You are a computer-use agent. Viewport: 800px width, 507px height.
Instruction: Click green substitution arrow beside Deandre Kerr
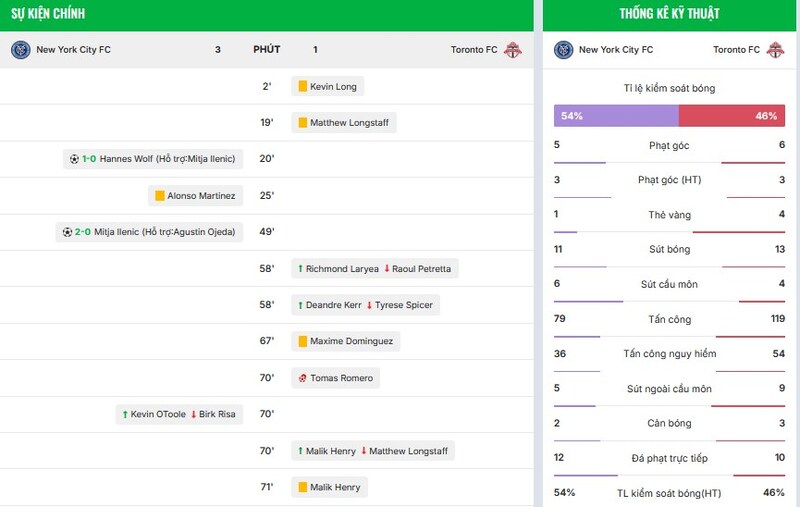[301, 305]
